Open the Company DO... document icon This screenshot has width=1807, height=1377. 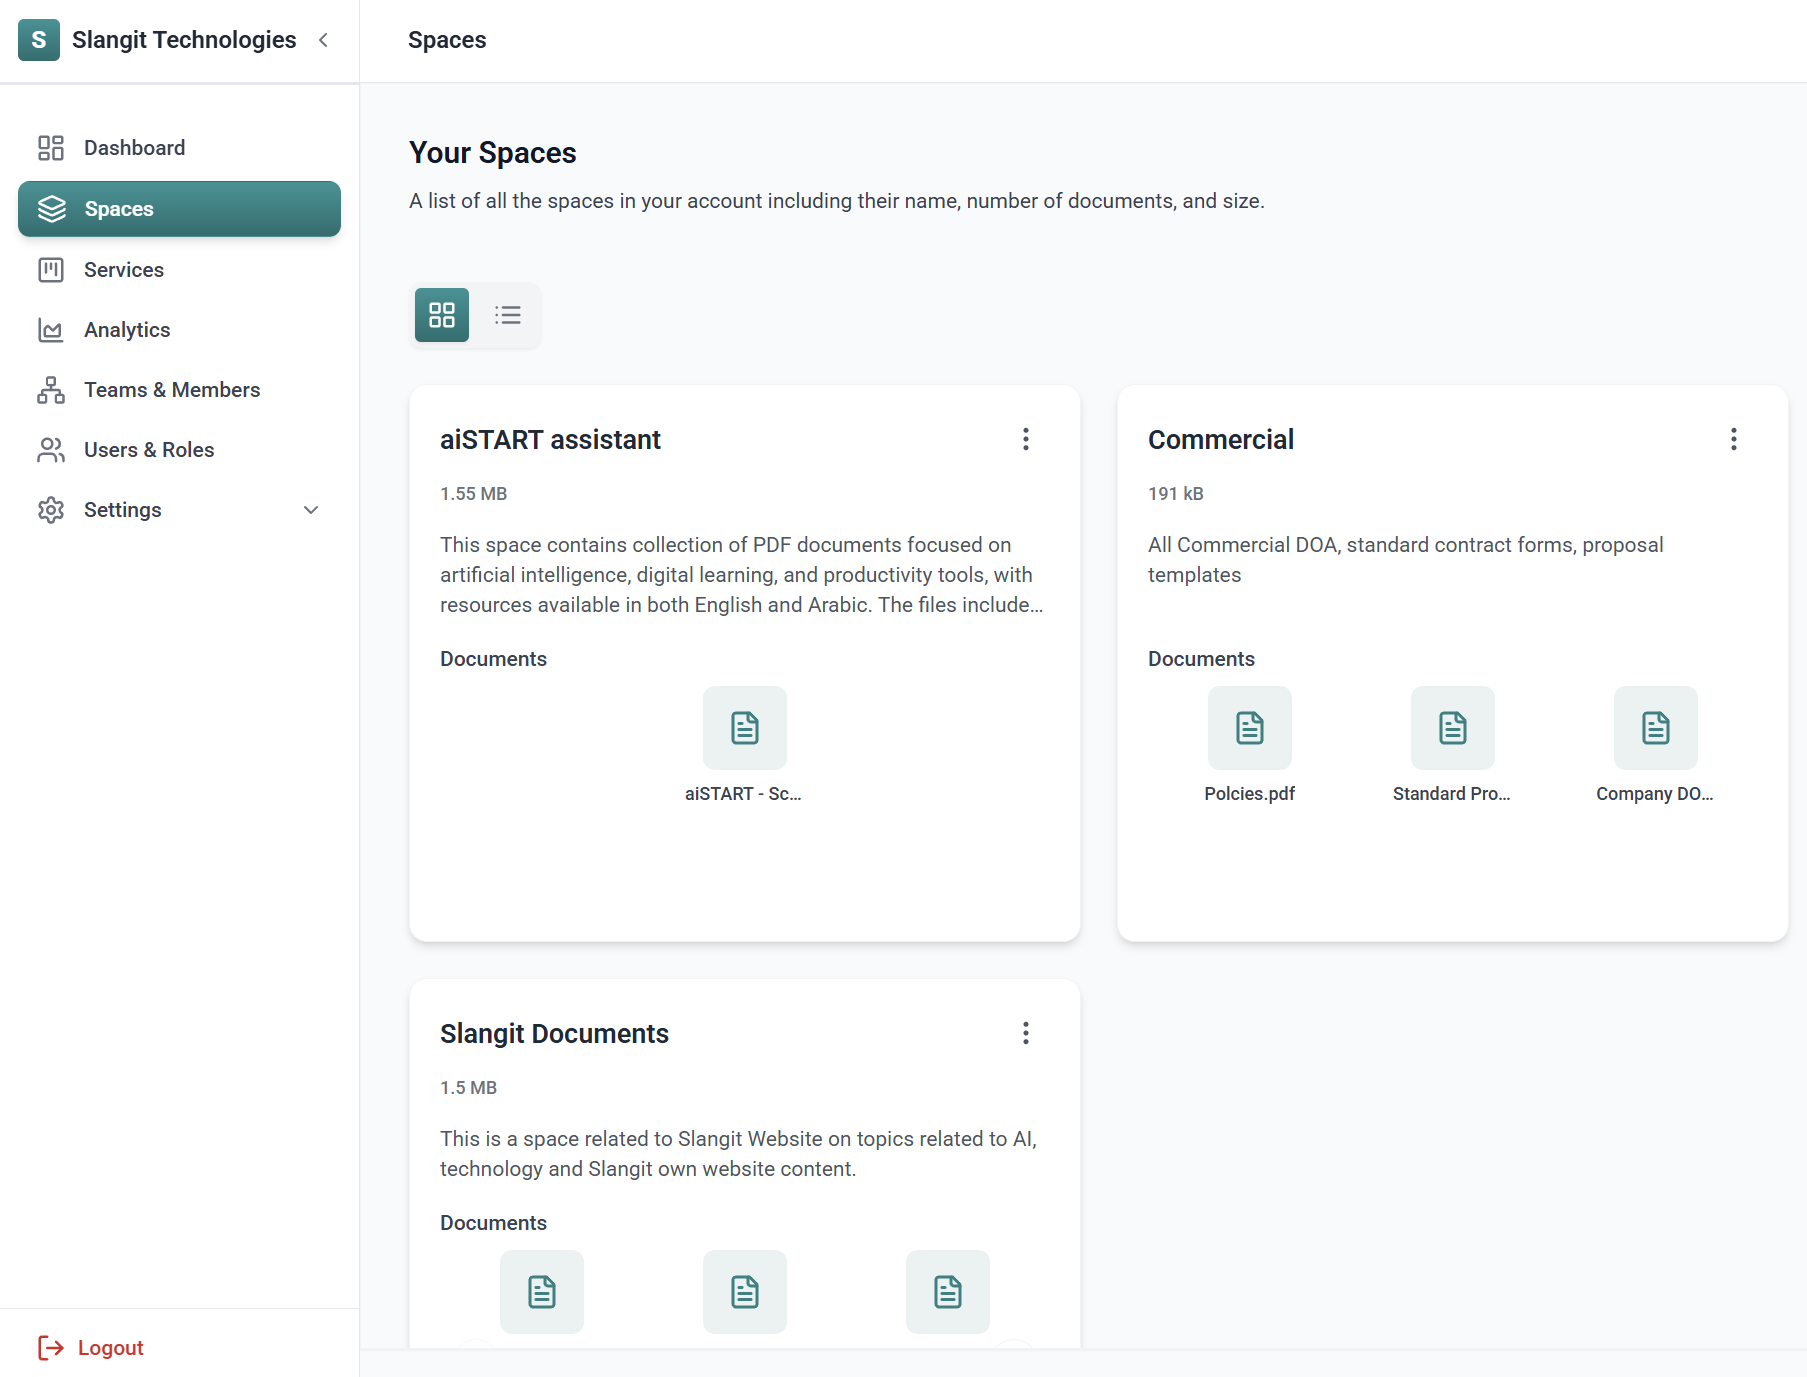(1656, 728)
